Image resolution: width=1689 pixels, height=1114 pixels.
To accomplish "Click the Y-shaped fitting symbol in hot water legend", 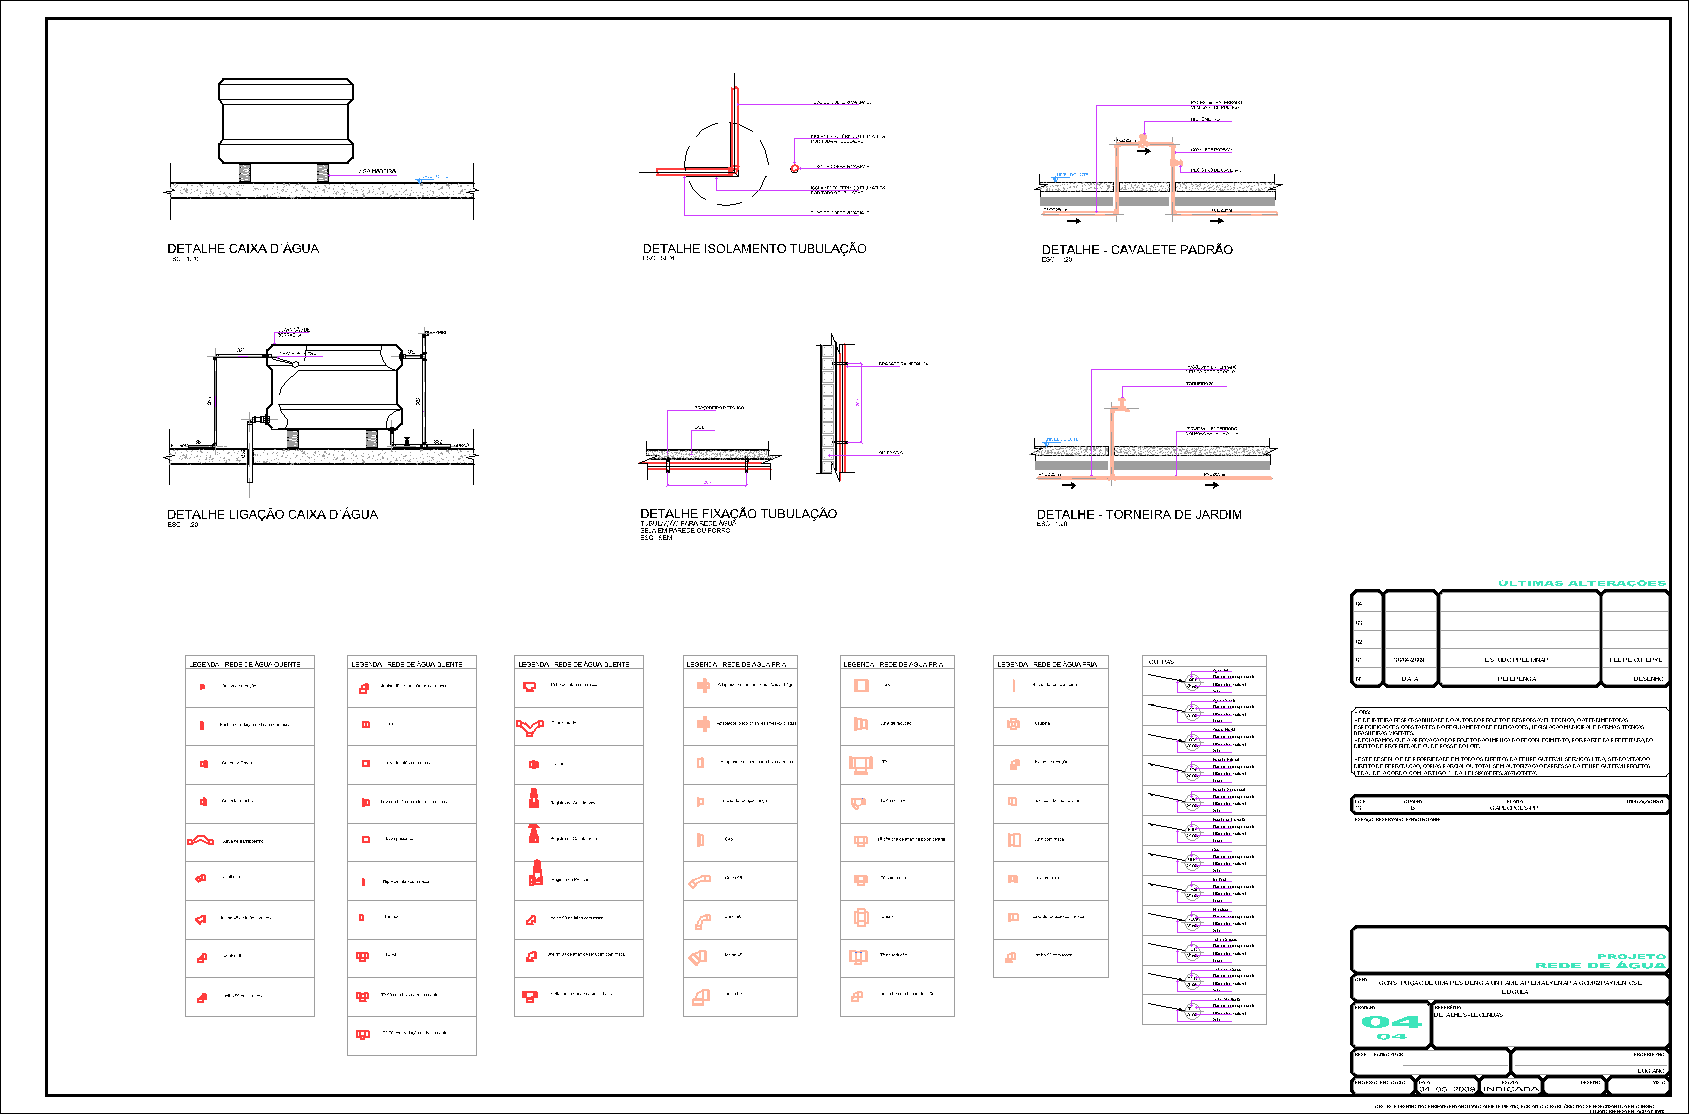I will tap(529, 727).
